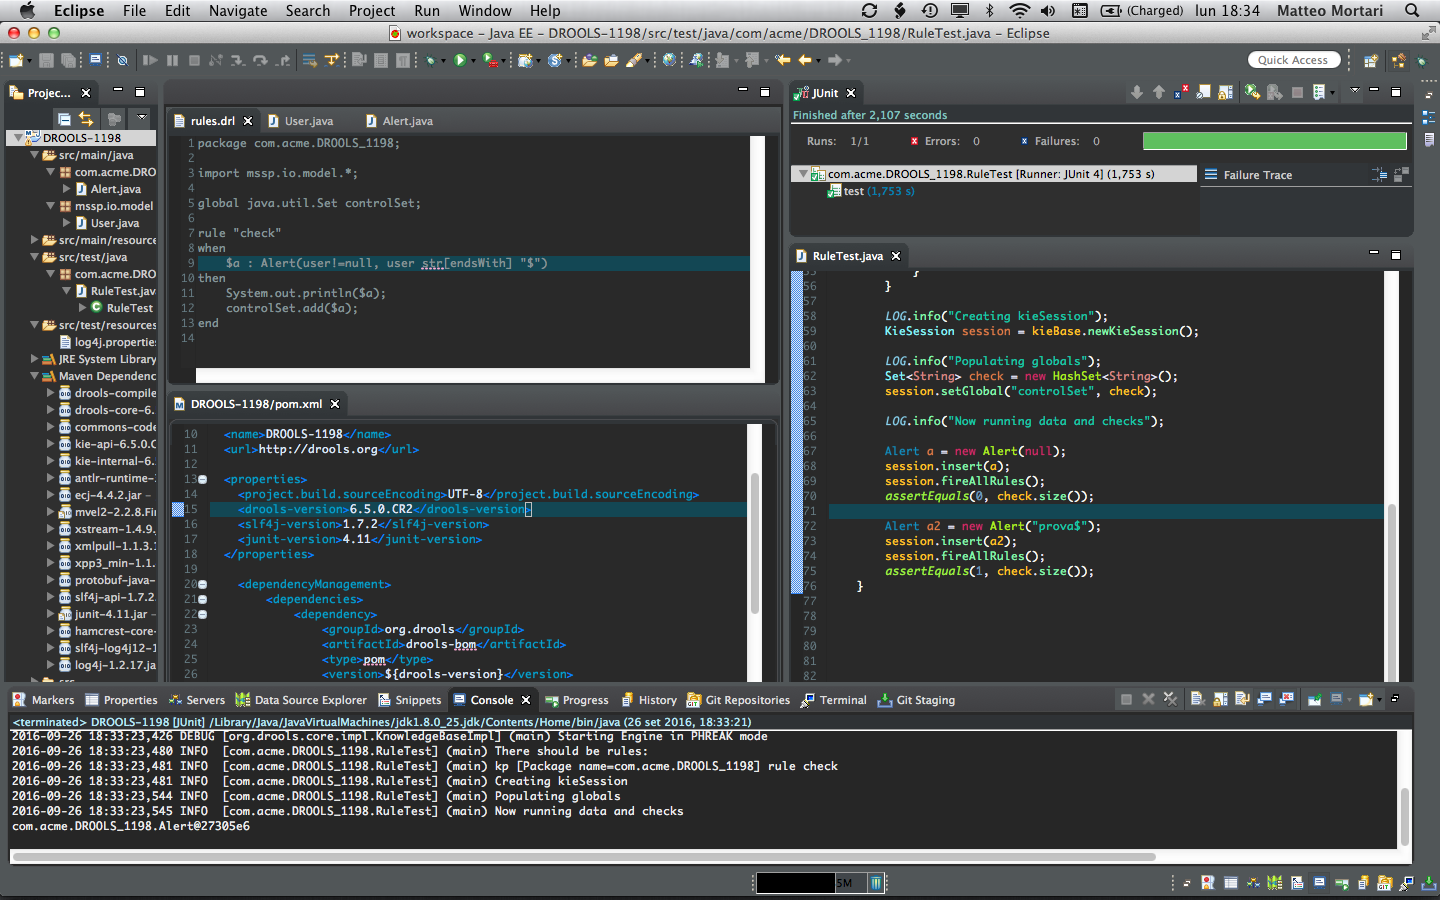Click the Clear Console icon
1440x900 pixels.
1197,700
